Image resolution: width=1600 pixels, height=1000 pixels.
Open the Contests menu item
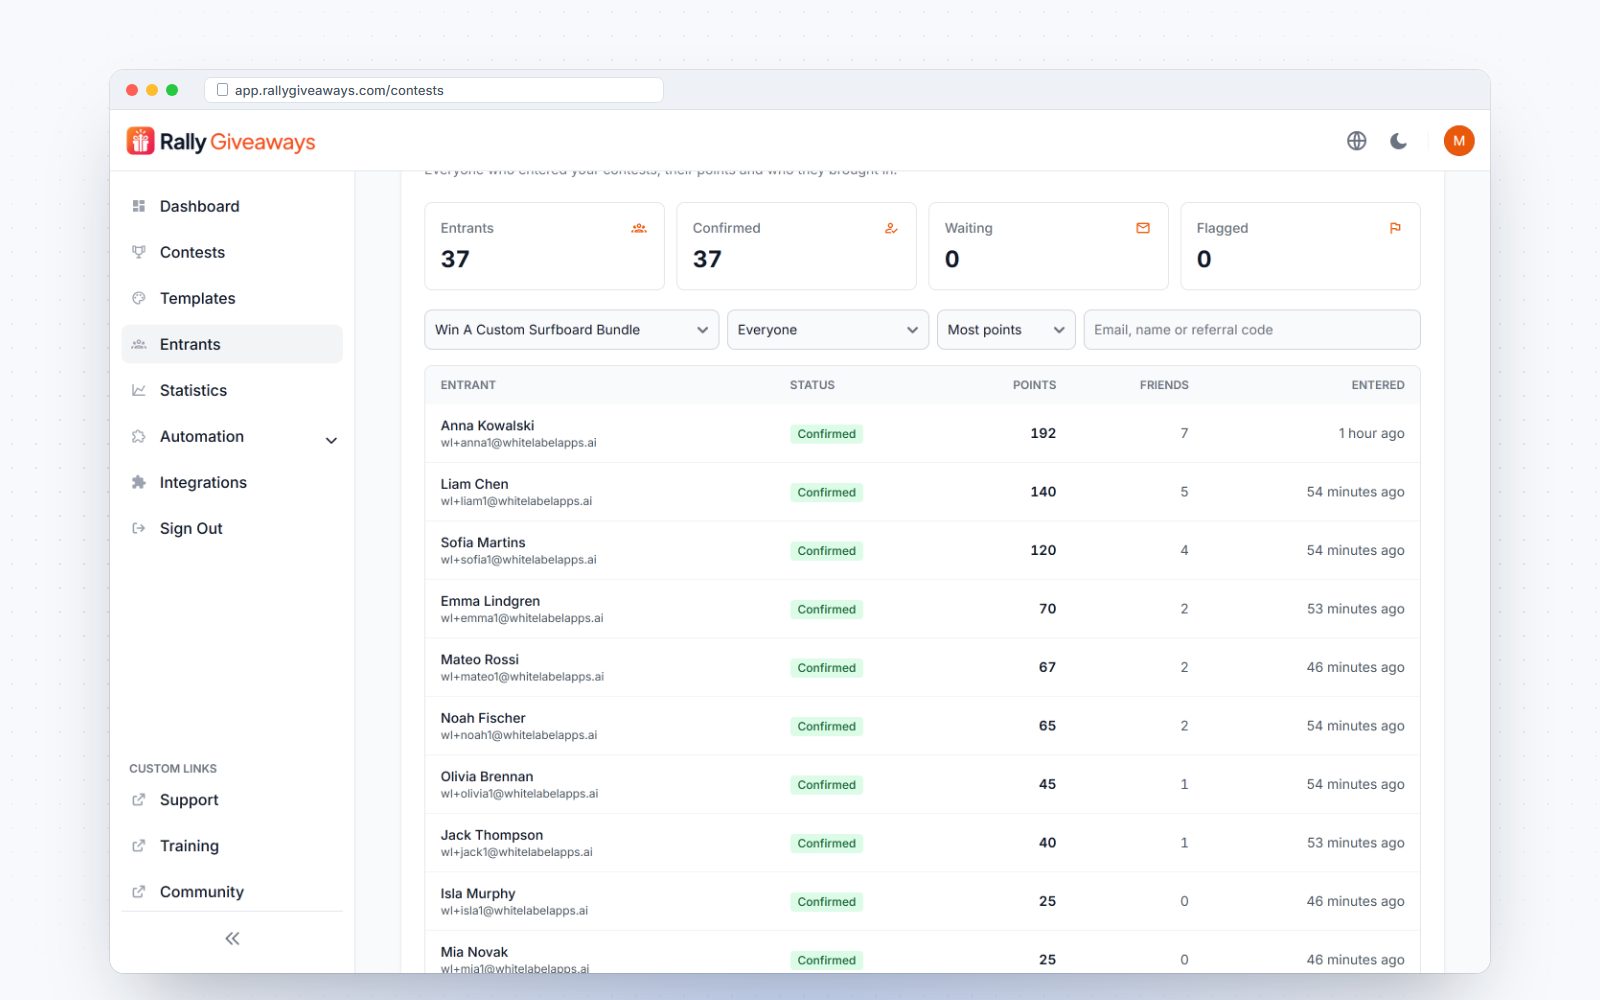(232, 252)
